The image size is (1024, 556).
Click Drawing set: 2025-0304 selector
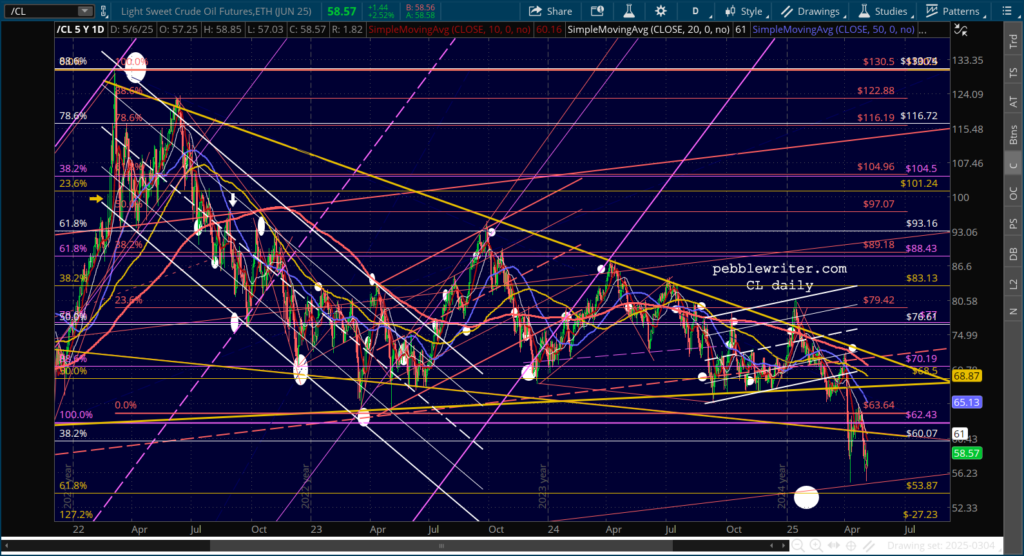pos(940,546)
